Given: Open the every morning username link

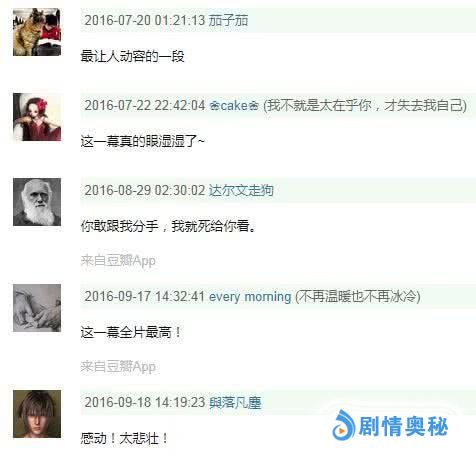Looking at the screenshot, I should click(250, 297).
